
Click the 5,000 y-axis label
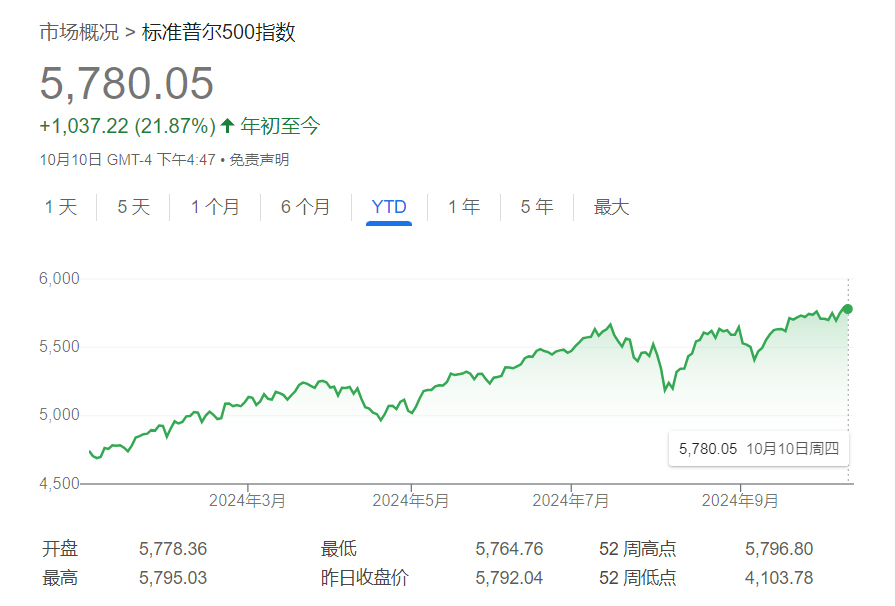coord(59,414)
